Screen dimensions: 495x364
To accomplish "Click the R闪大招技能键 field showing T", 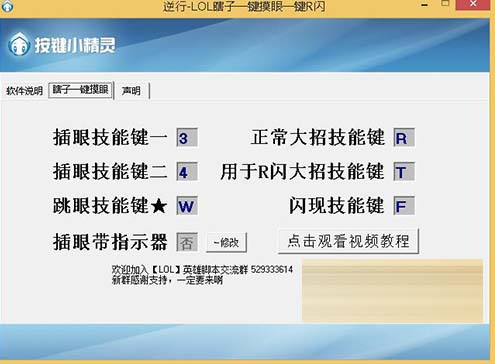I will 404,171.
